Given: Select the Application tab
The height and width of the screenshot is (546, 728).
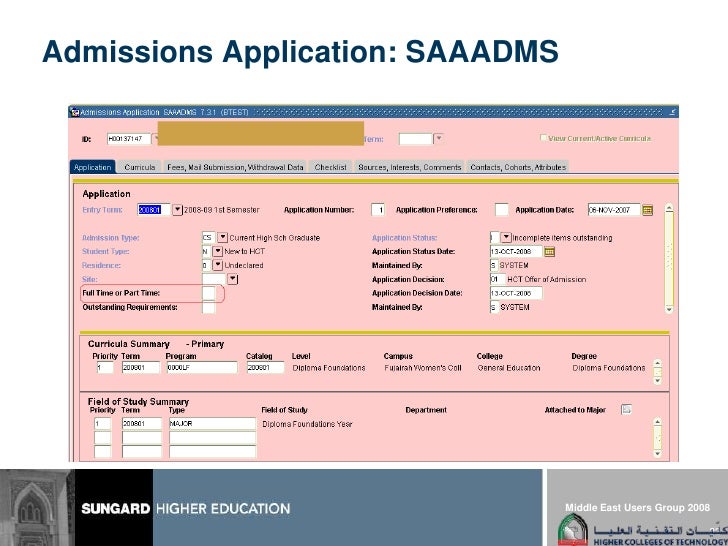Looking at the screenshot, I should tap(93, 167).
